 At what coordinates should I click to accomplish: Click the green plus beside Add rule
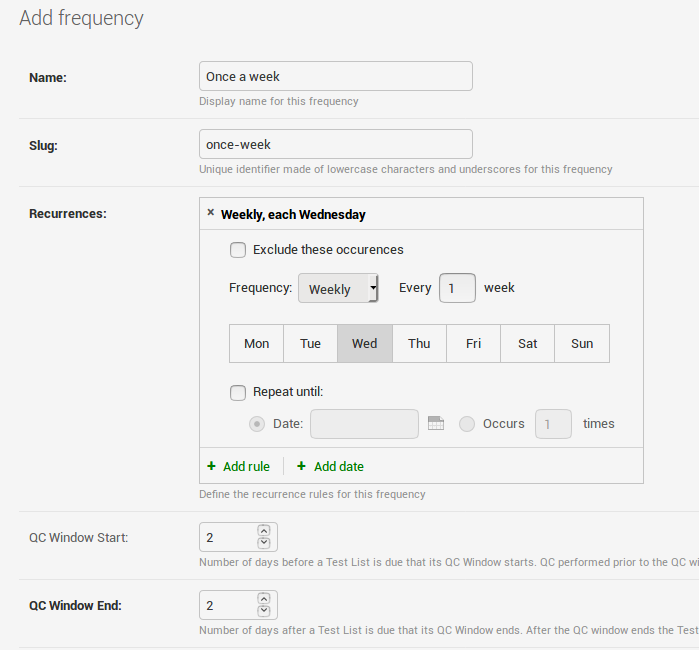(211, 466)
